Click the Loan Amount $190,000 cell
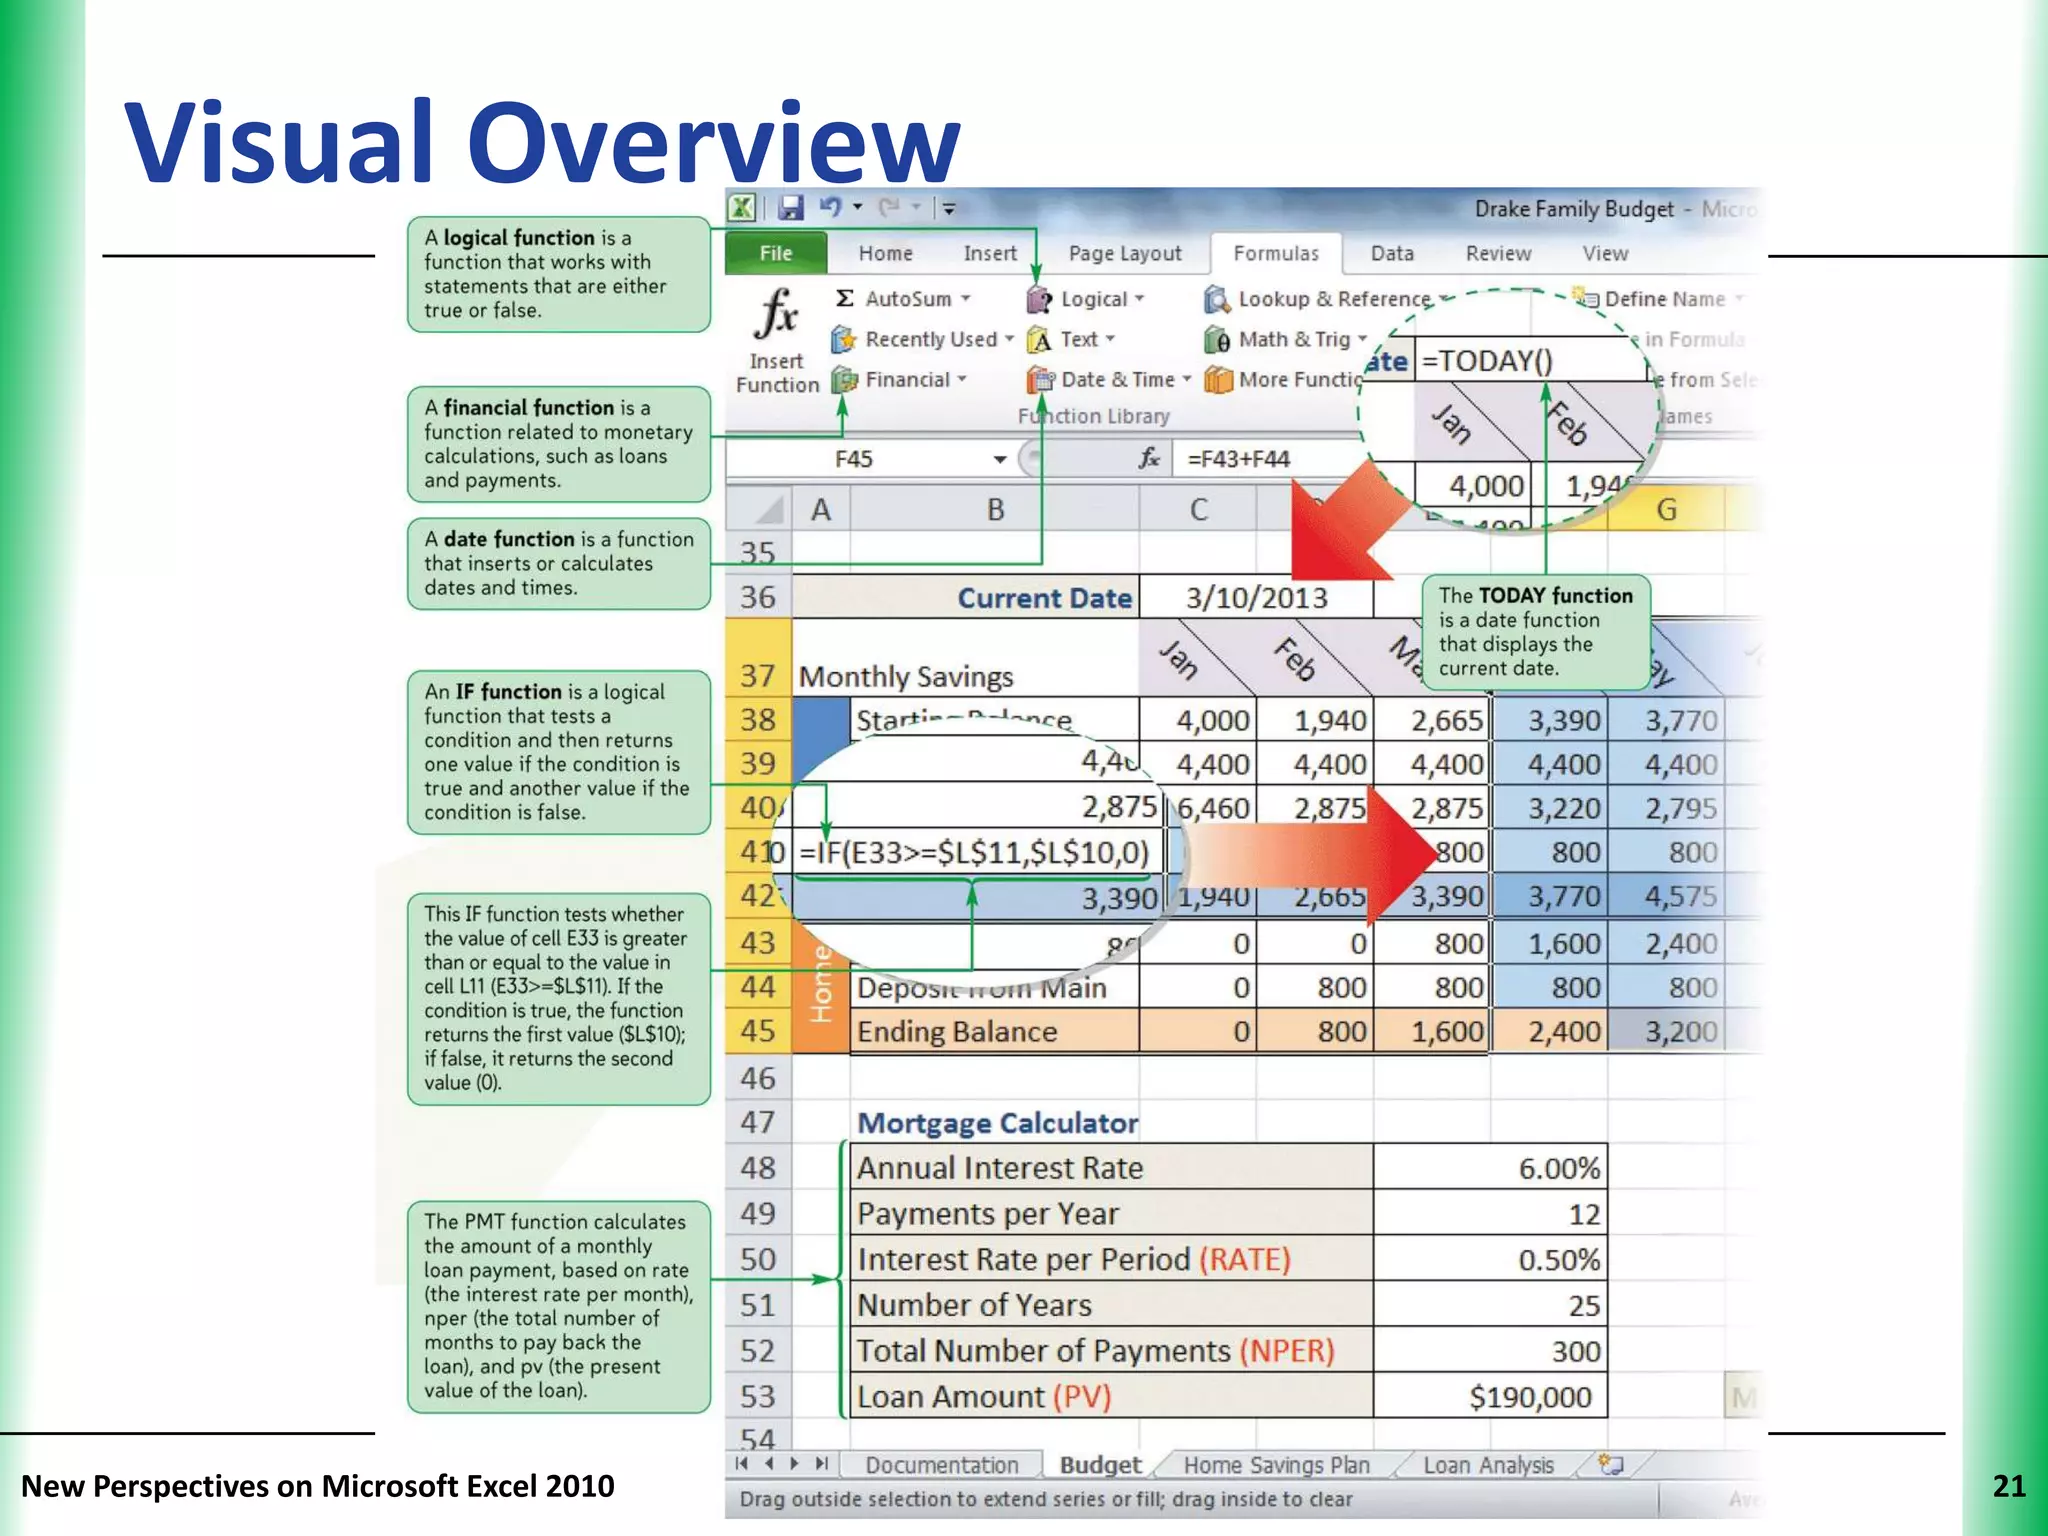 [1490, 1396]
